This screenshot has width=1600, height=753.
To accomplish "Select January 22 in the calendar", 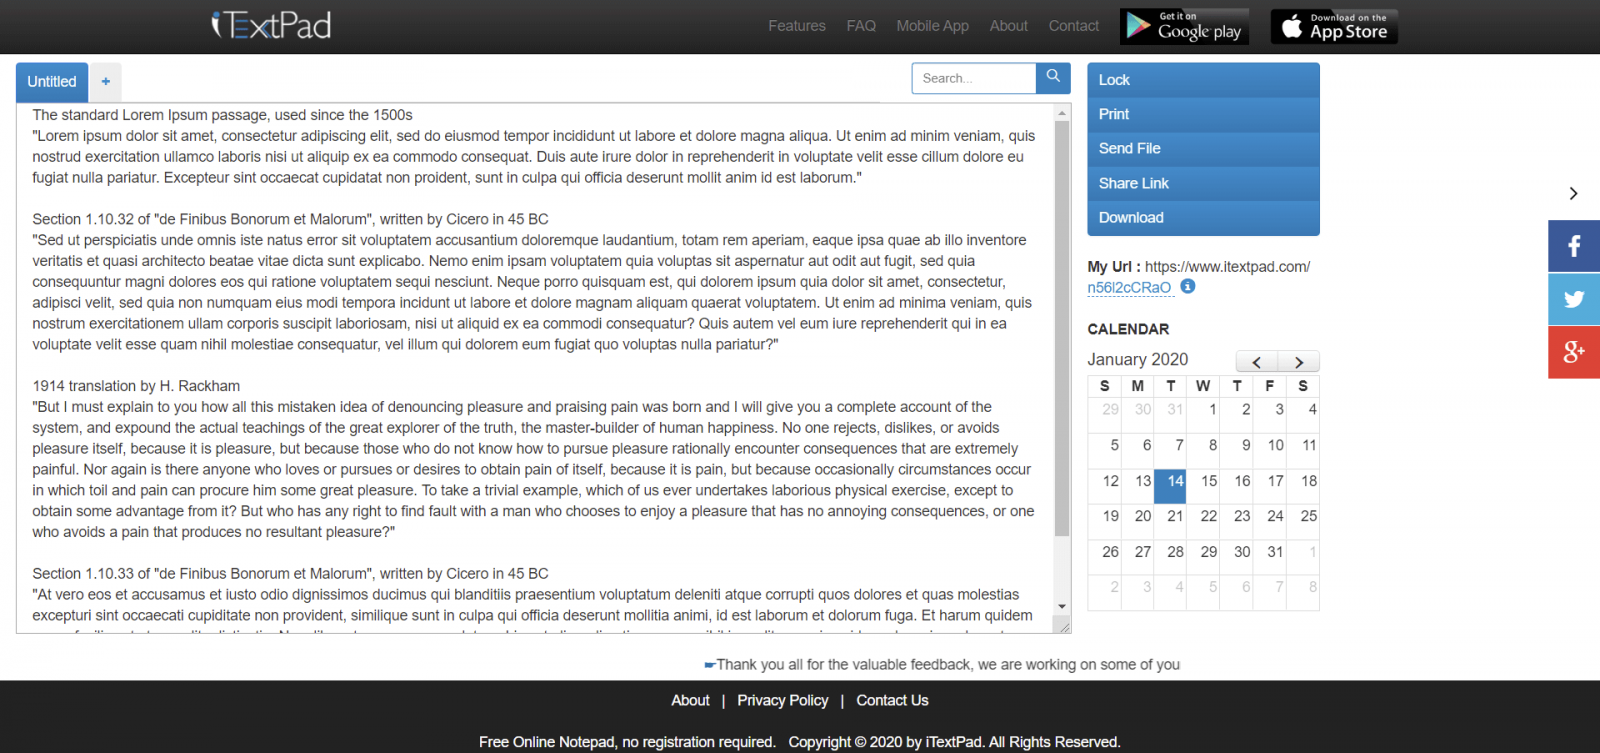I will 1209,517.
